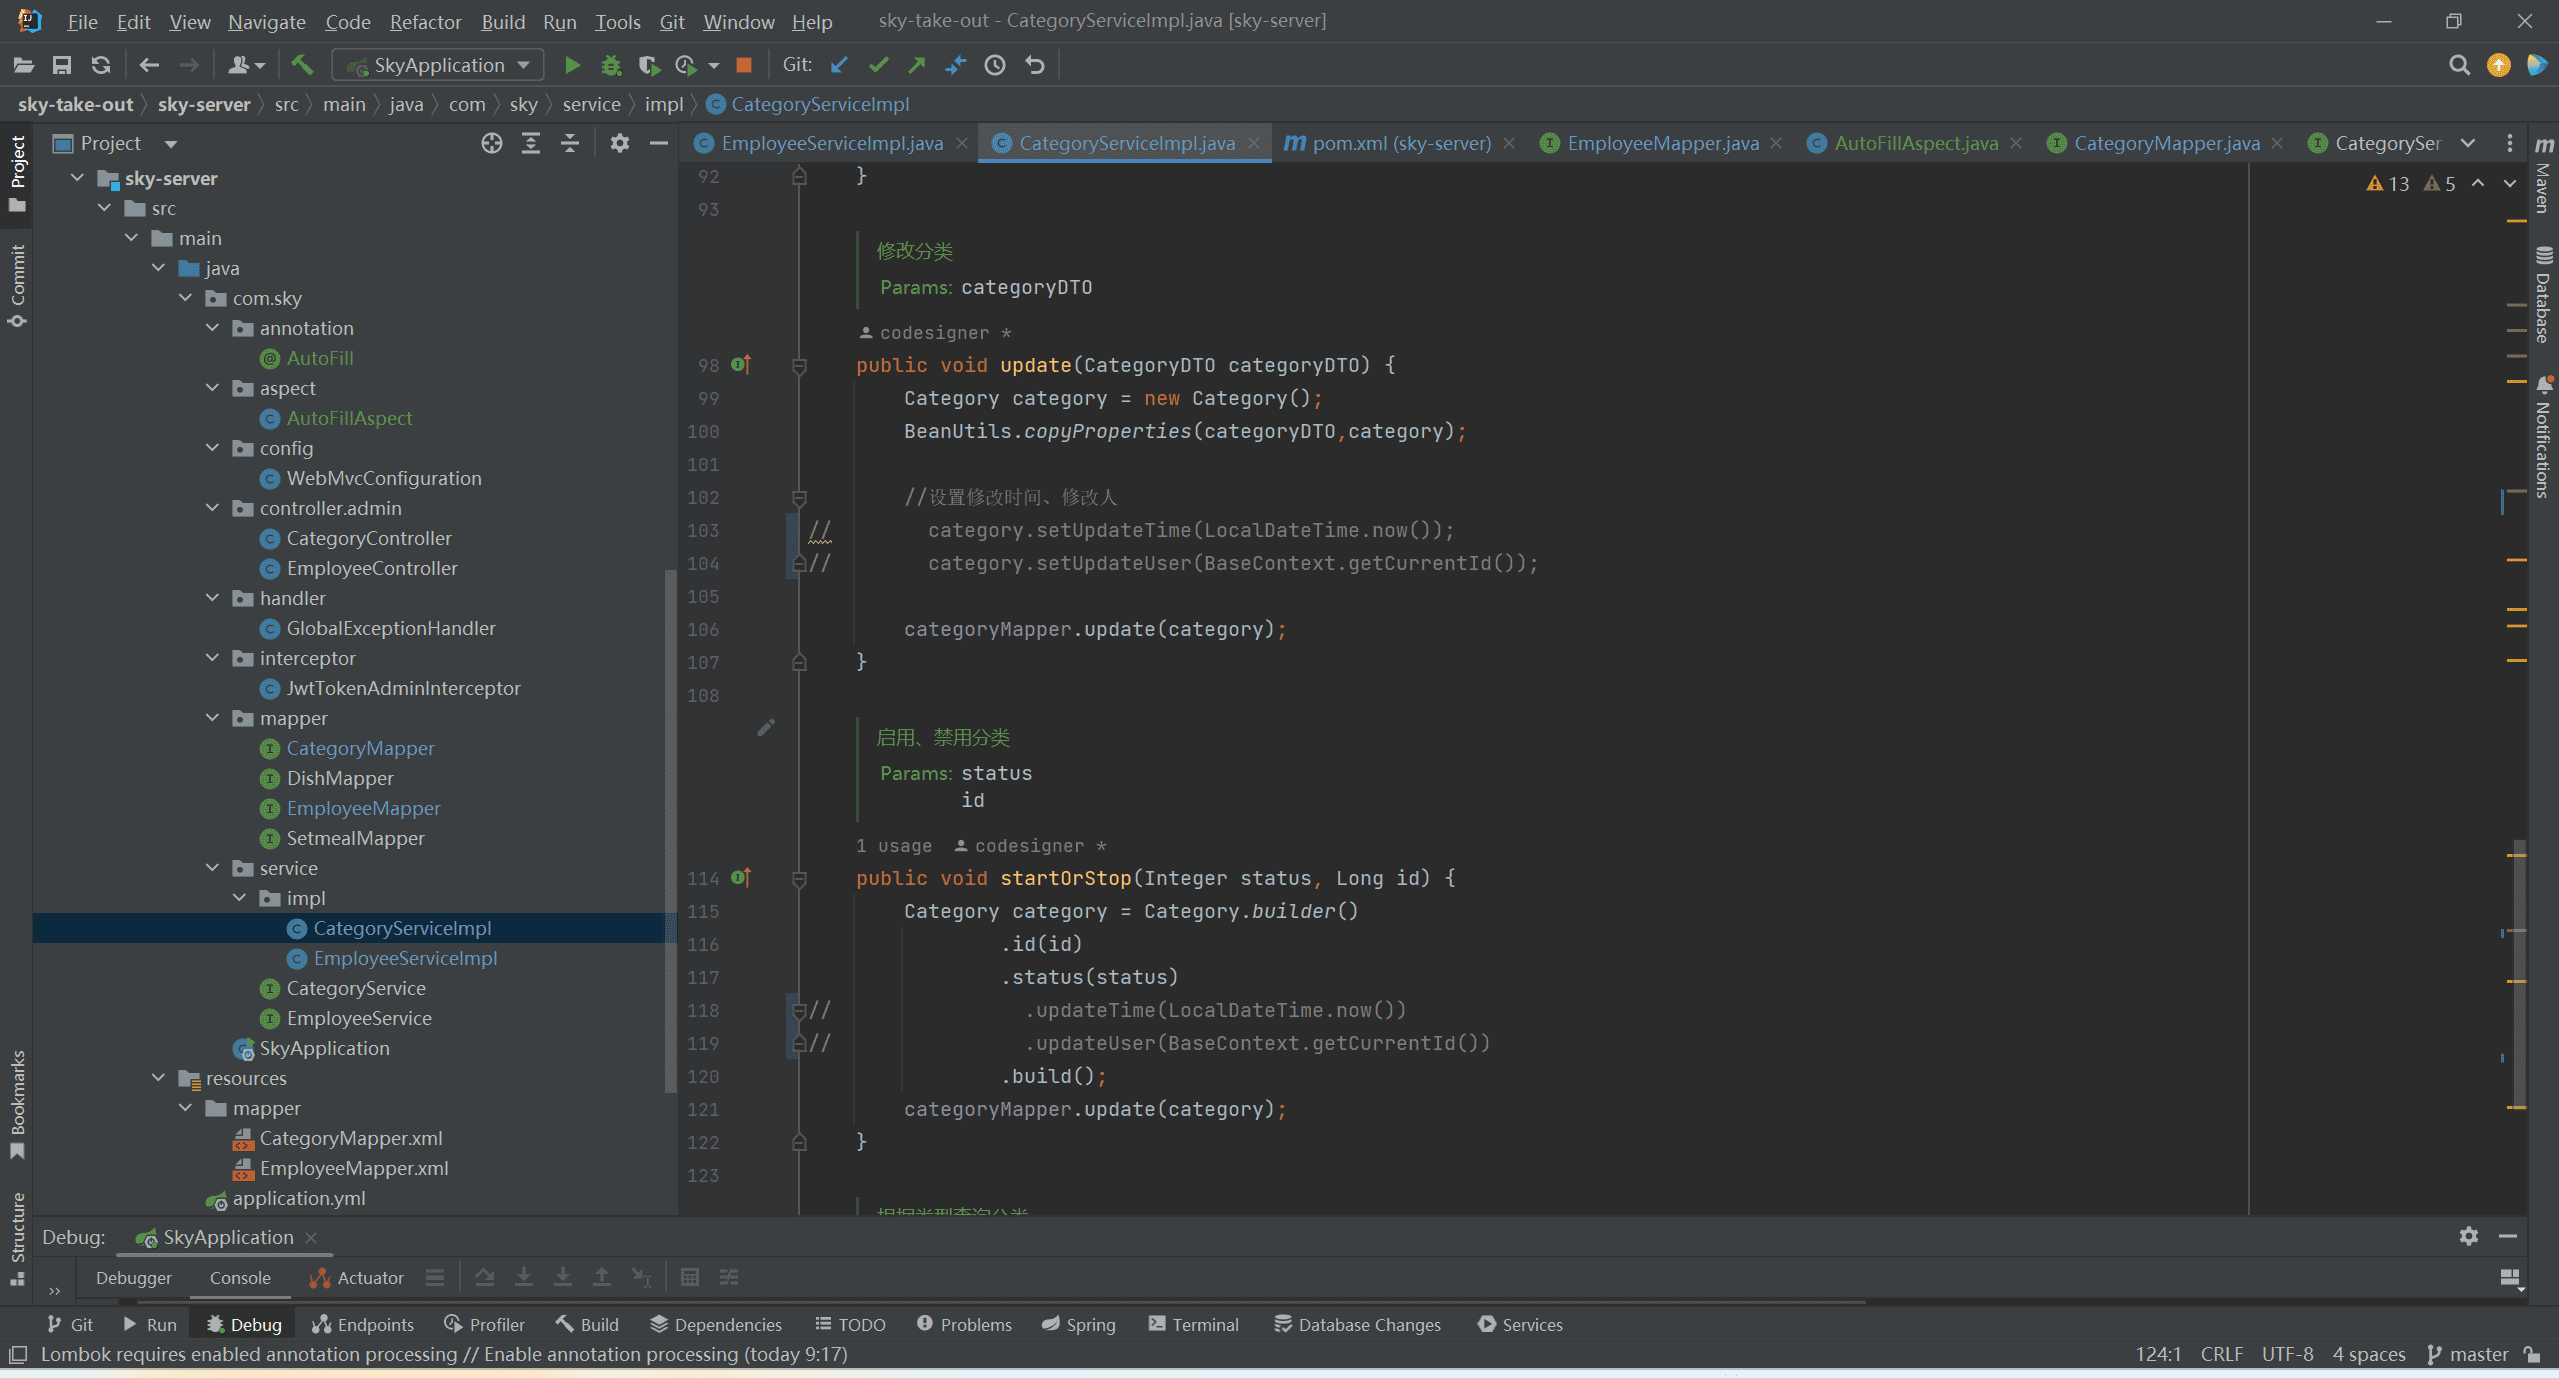The width and height of the screenshot is (2559, 1378).
Task: Click the override gutter icon on line 98
Action: pos(741,365)
